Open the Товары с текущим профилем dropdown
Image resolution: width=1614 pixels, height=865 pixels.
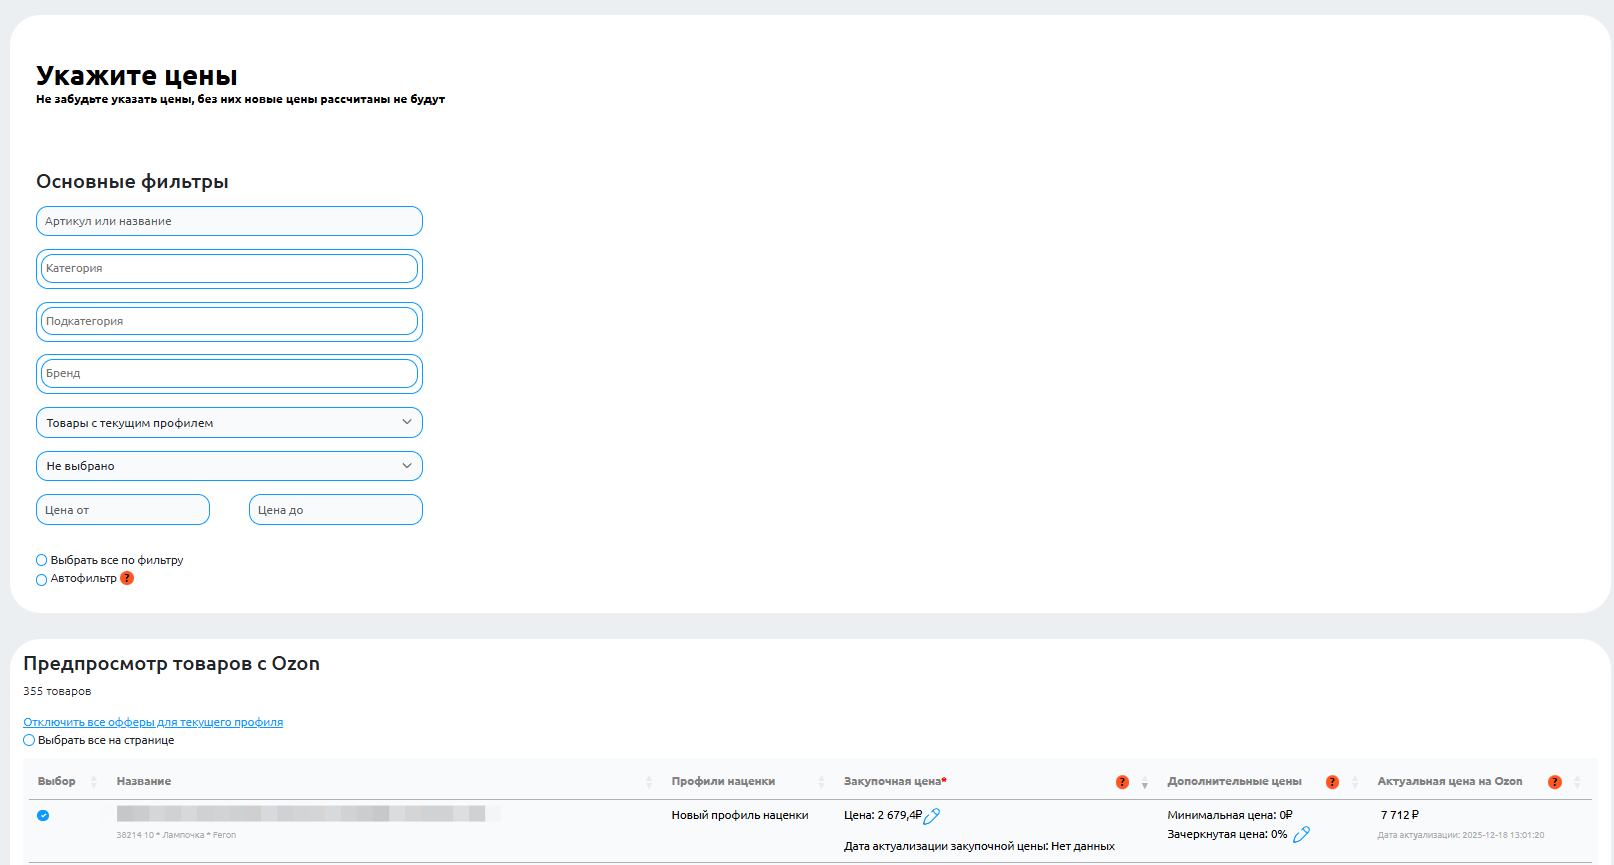tap(229, 423)
